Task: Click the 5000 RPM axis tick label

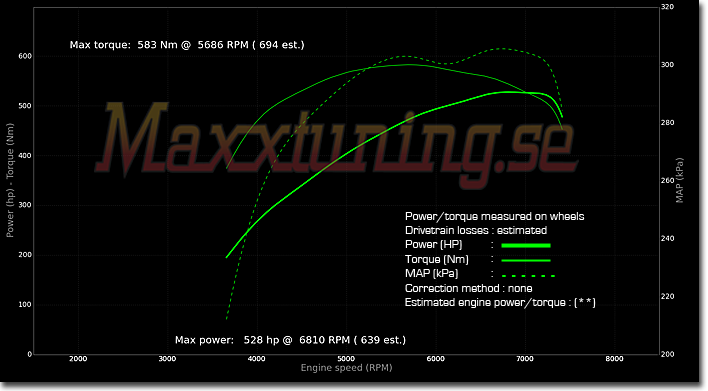Action: 346,359
